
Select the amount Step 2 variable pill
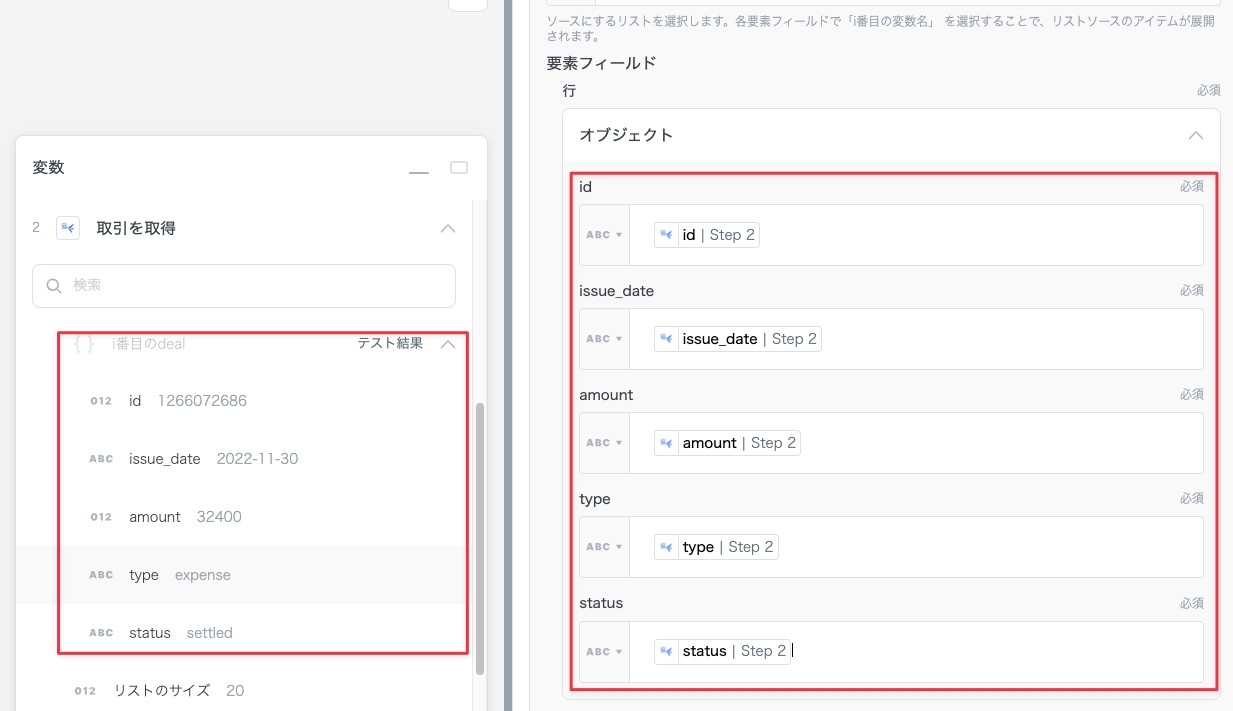tap(727, 443)
